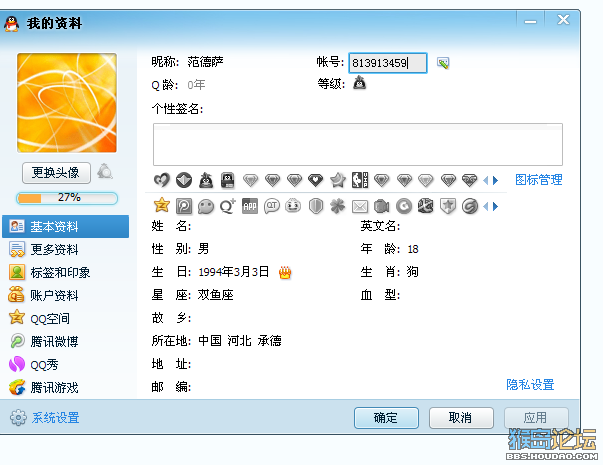Click the penguin card icon in the top icon row
The width and height of the screenshot is (603, 465).
(x=228, y=180)
